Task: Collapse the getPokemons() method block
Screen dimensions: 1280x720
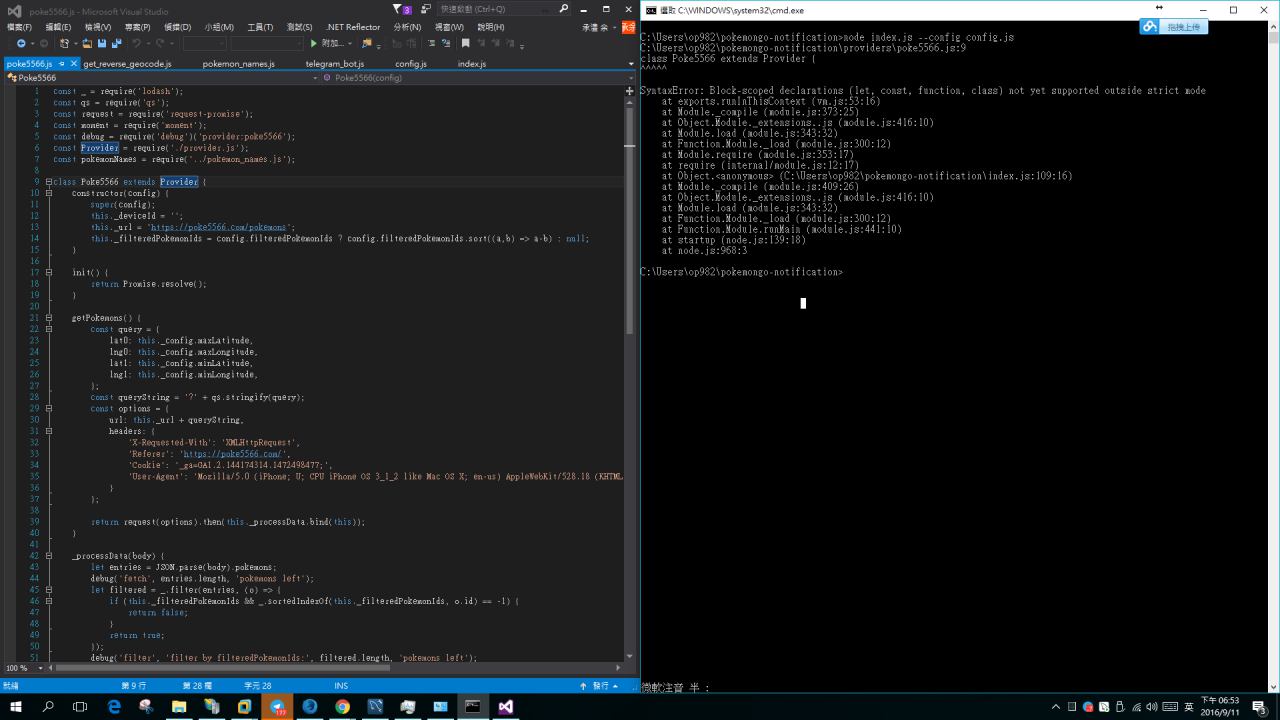Action: click(48, 318)
